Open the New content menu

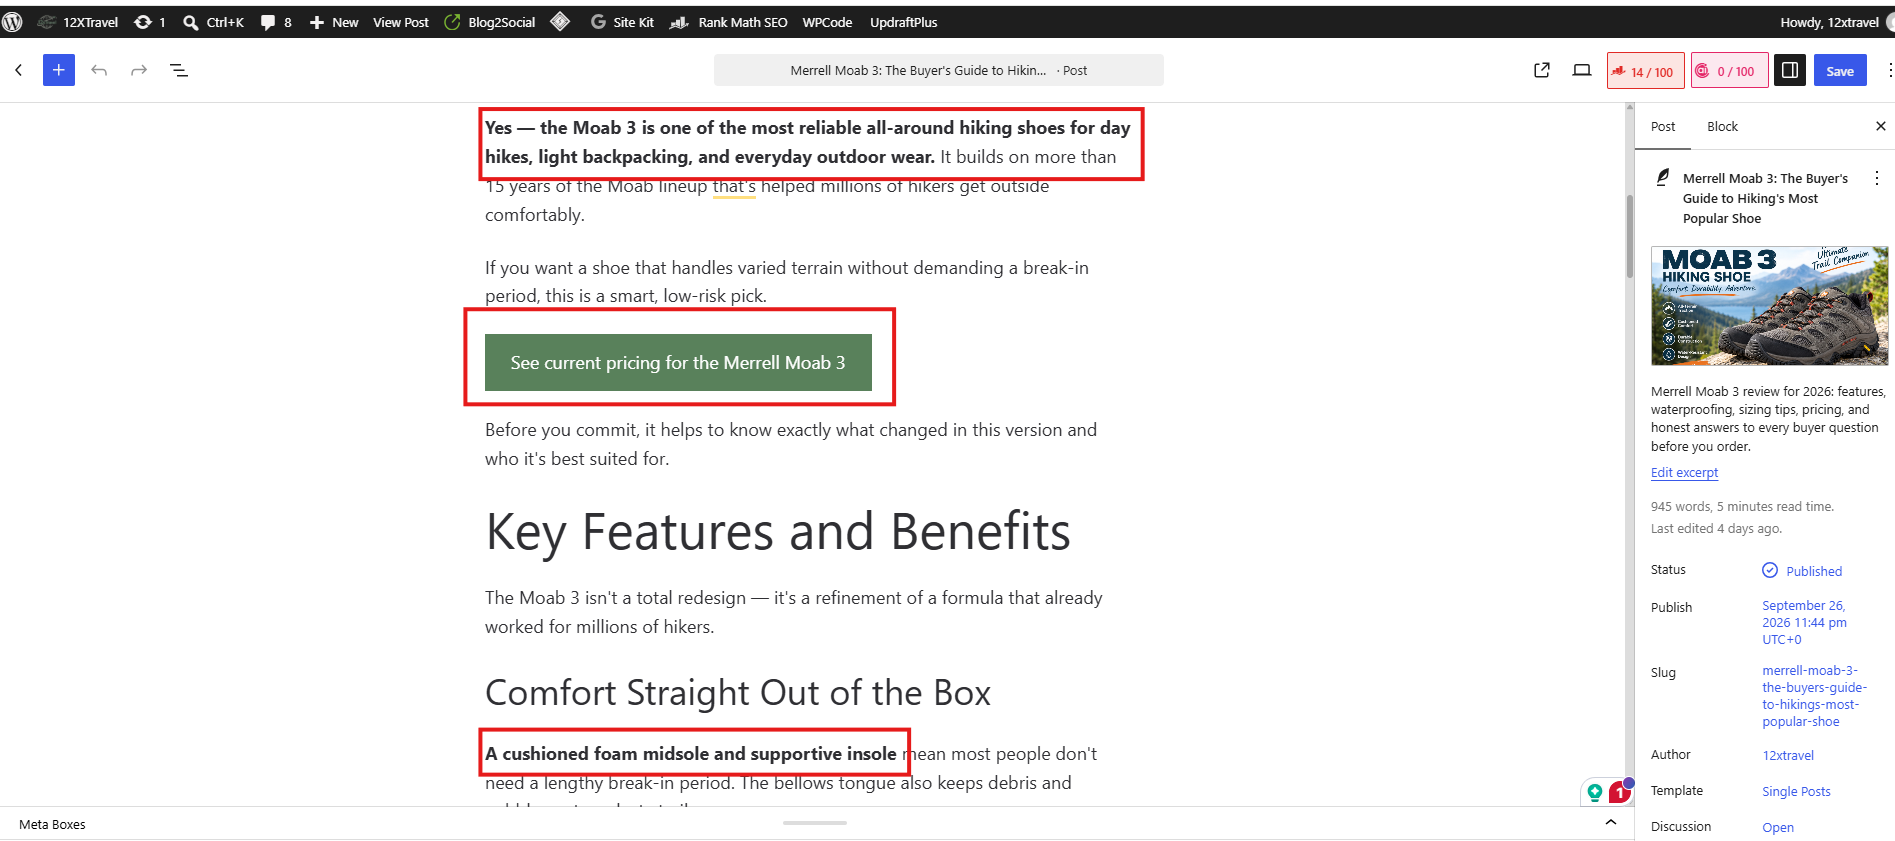(334, 22)
